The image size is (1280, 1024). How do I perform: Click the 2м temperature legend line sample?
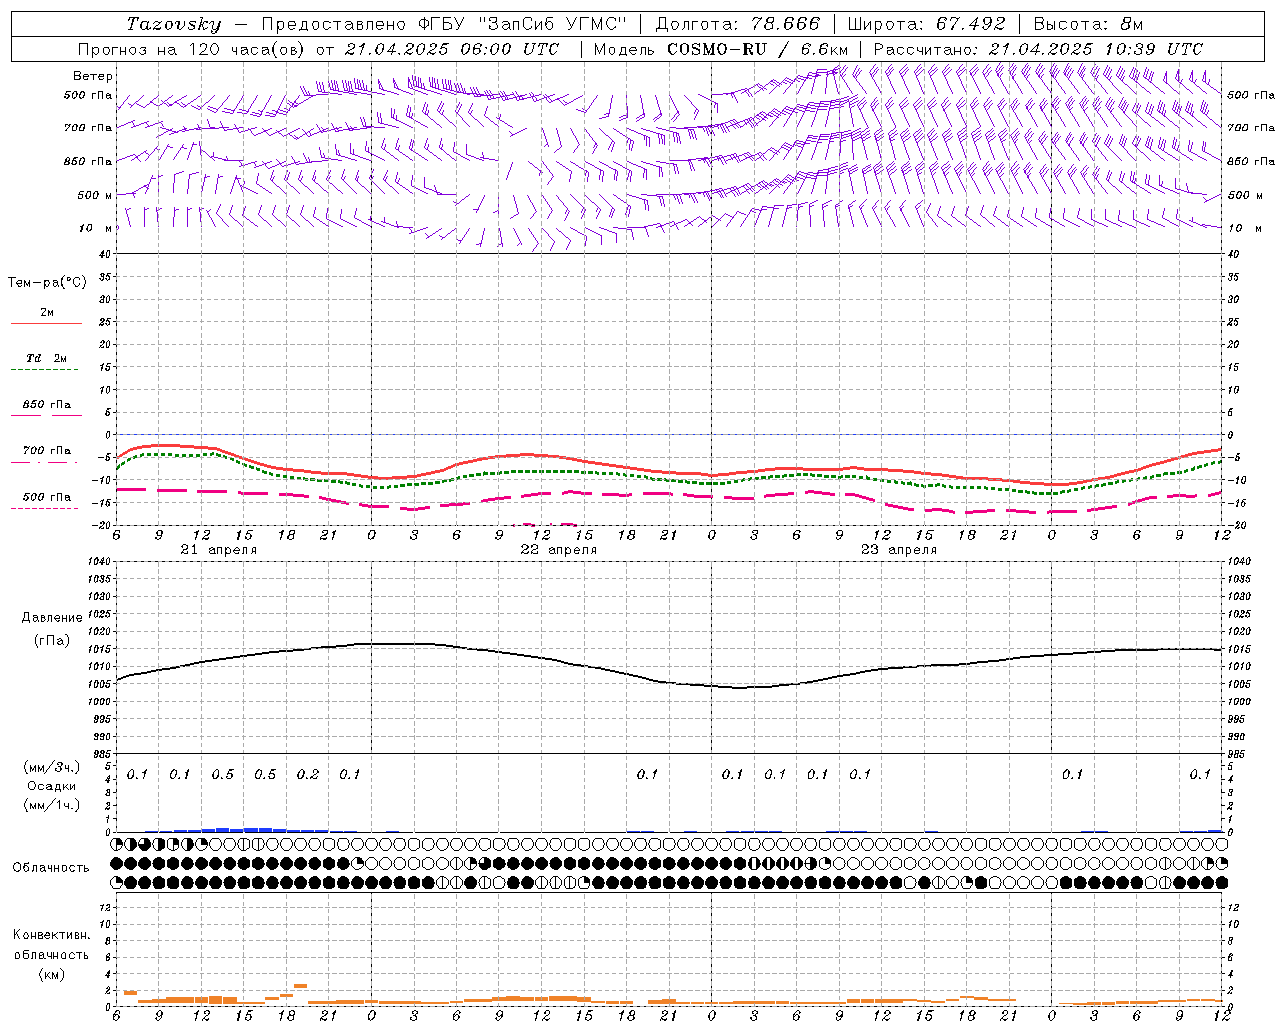[x=46, y=323]
